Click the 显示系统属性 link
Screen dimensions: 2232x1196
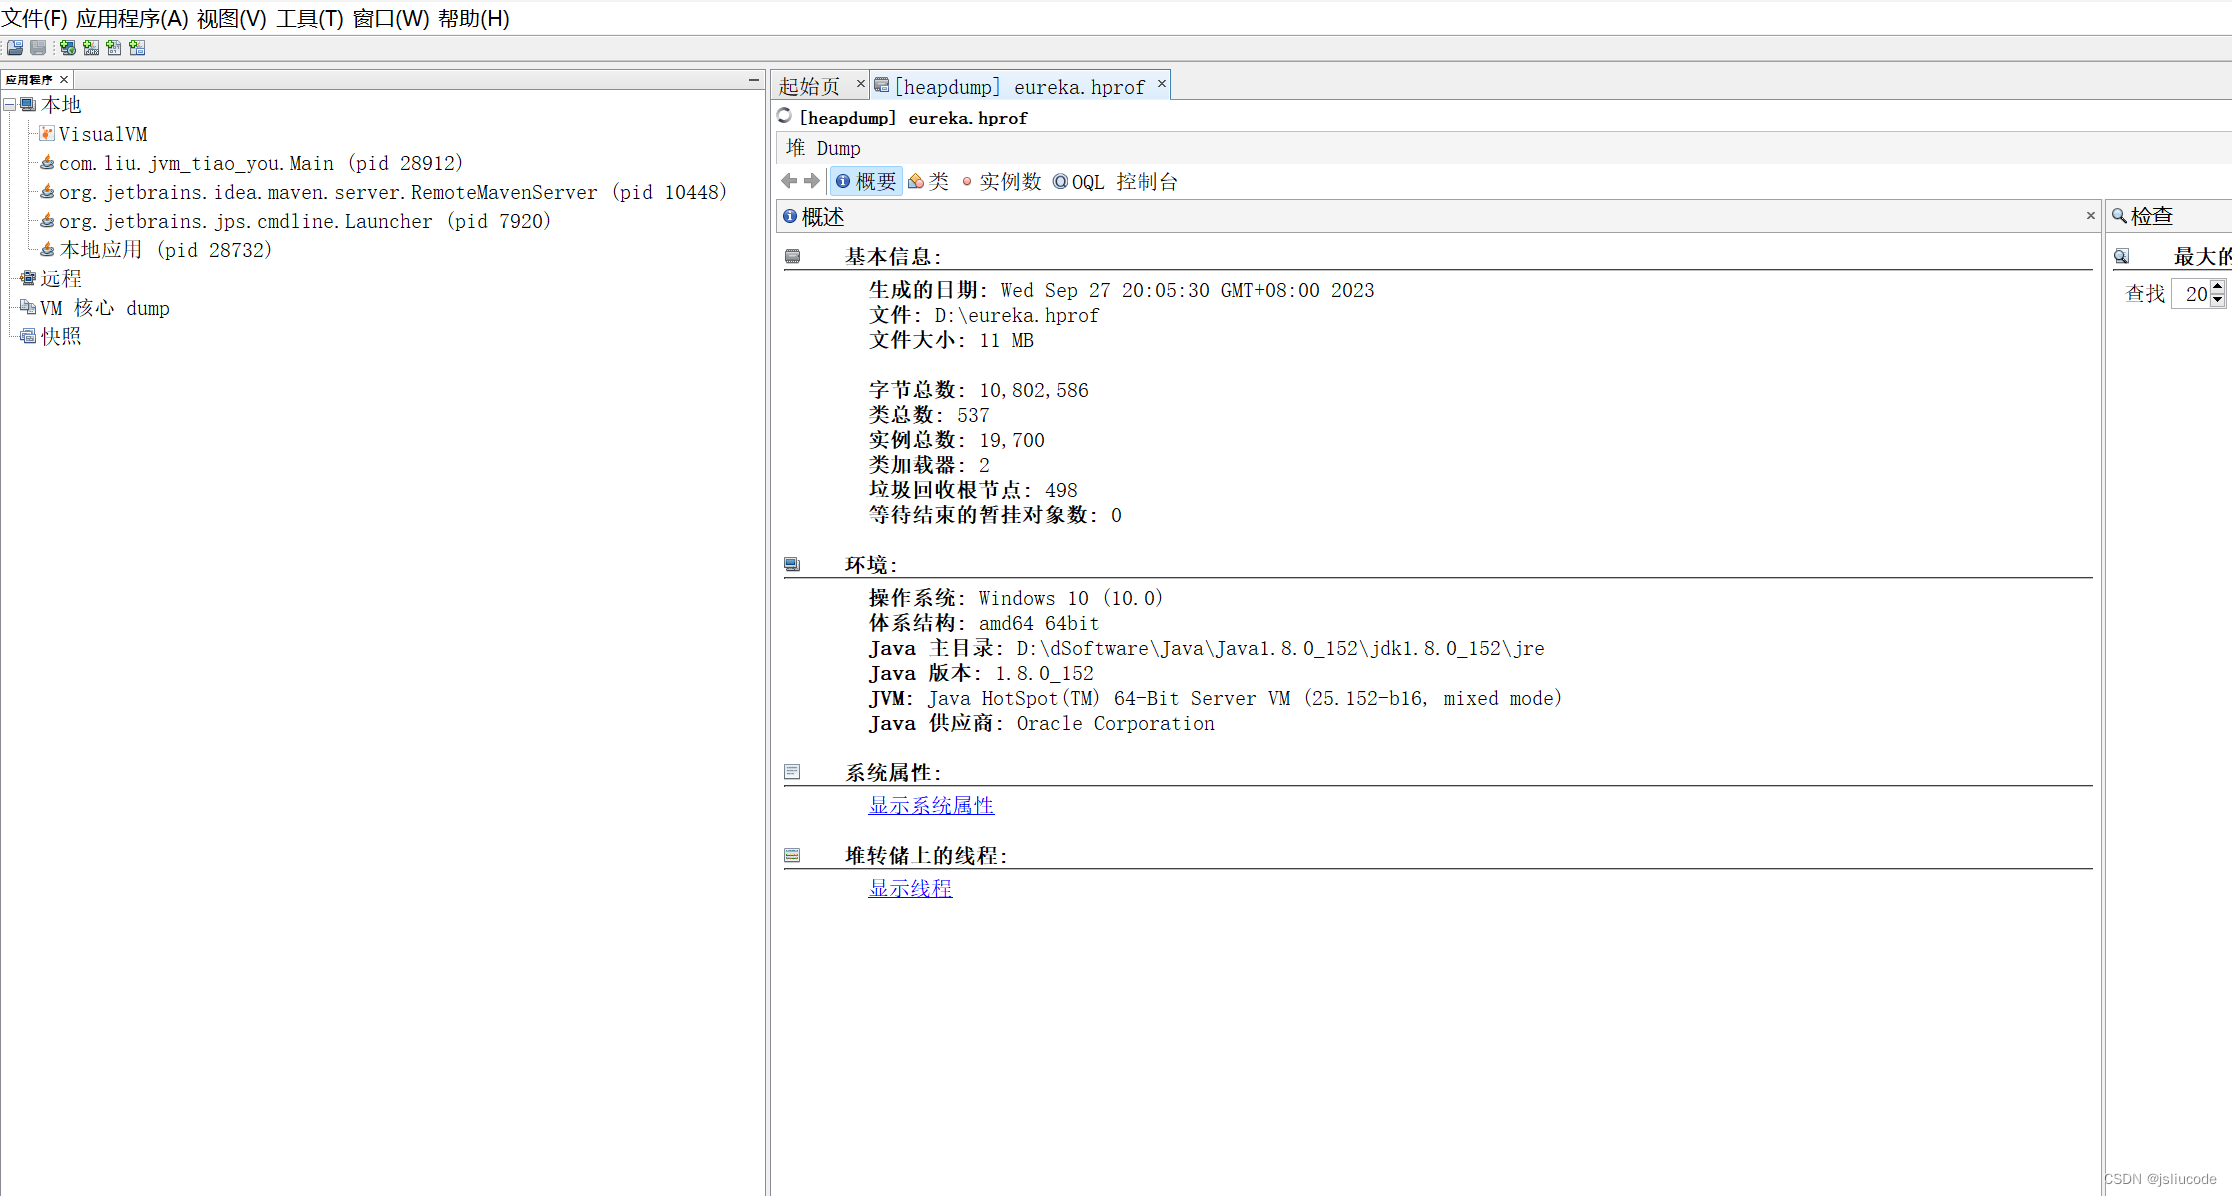click(931, 805)
